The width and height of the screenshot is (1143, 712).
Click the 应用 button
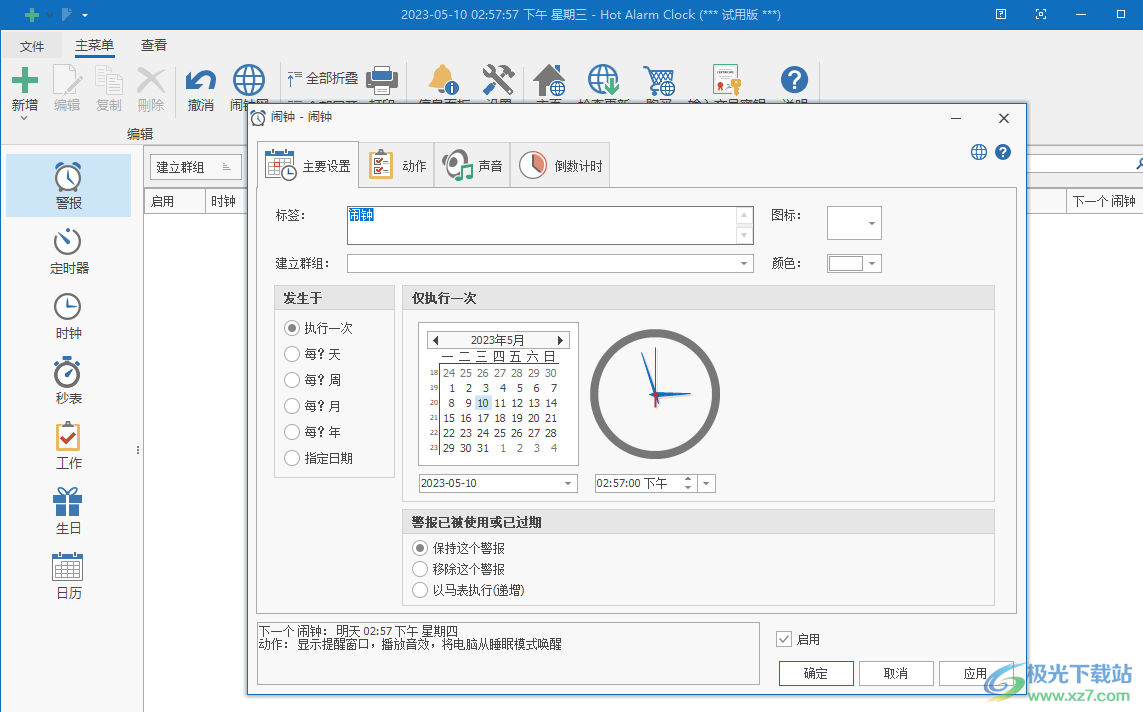(x=975, y=673)
